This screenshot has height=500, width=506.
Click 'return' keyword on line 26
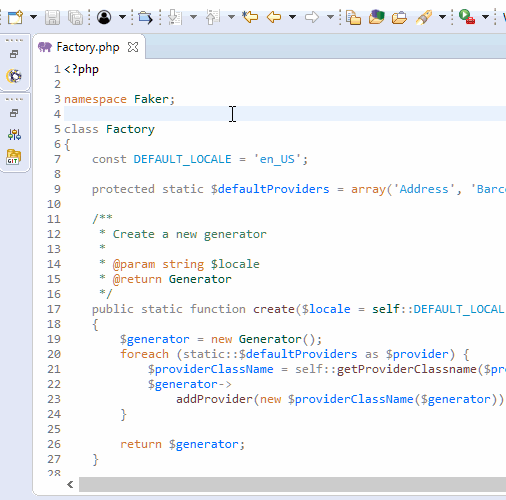click(x=141, y=444)
